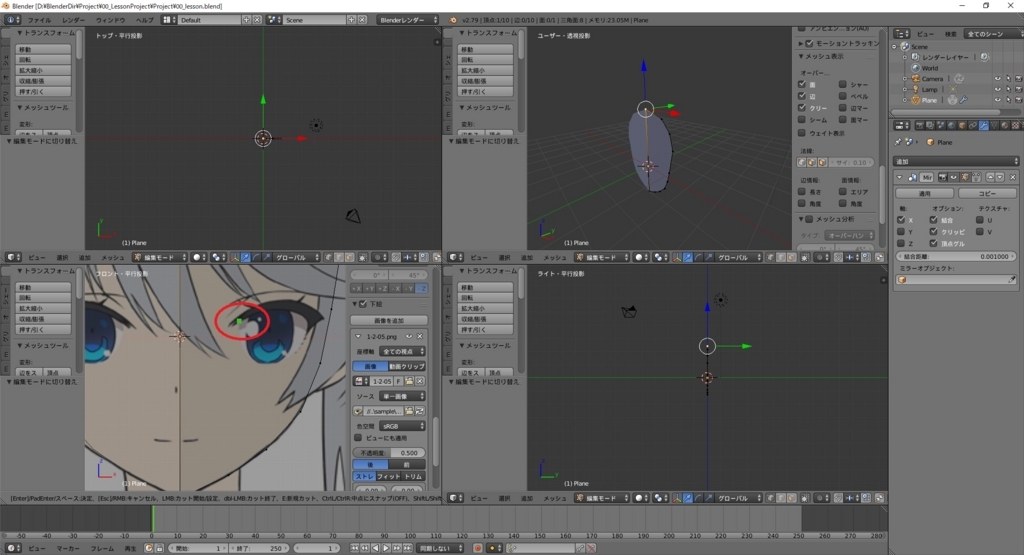Image resolution: width=1024 pixels, height=555 pixels.
Task: Remove the 1-2-05.png background image
Action: [x=419, y=336]
